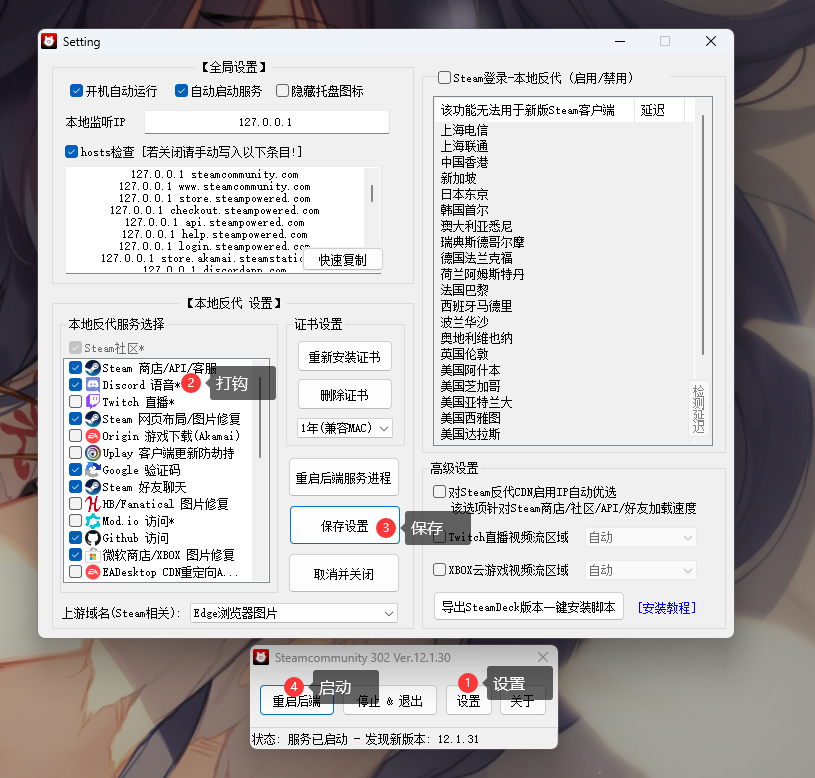Open the Edge浏览器图片 upstream domain dropdown
815x778 pixels.
pos(293,612)
